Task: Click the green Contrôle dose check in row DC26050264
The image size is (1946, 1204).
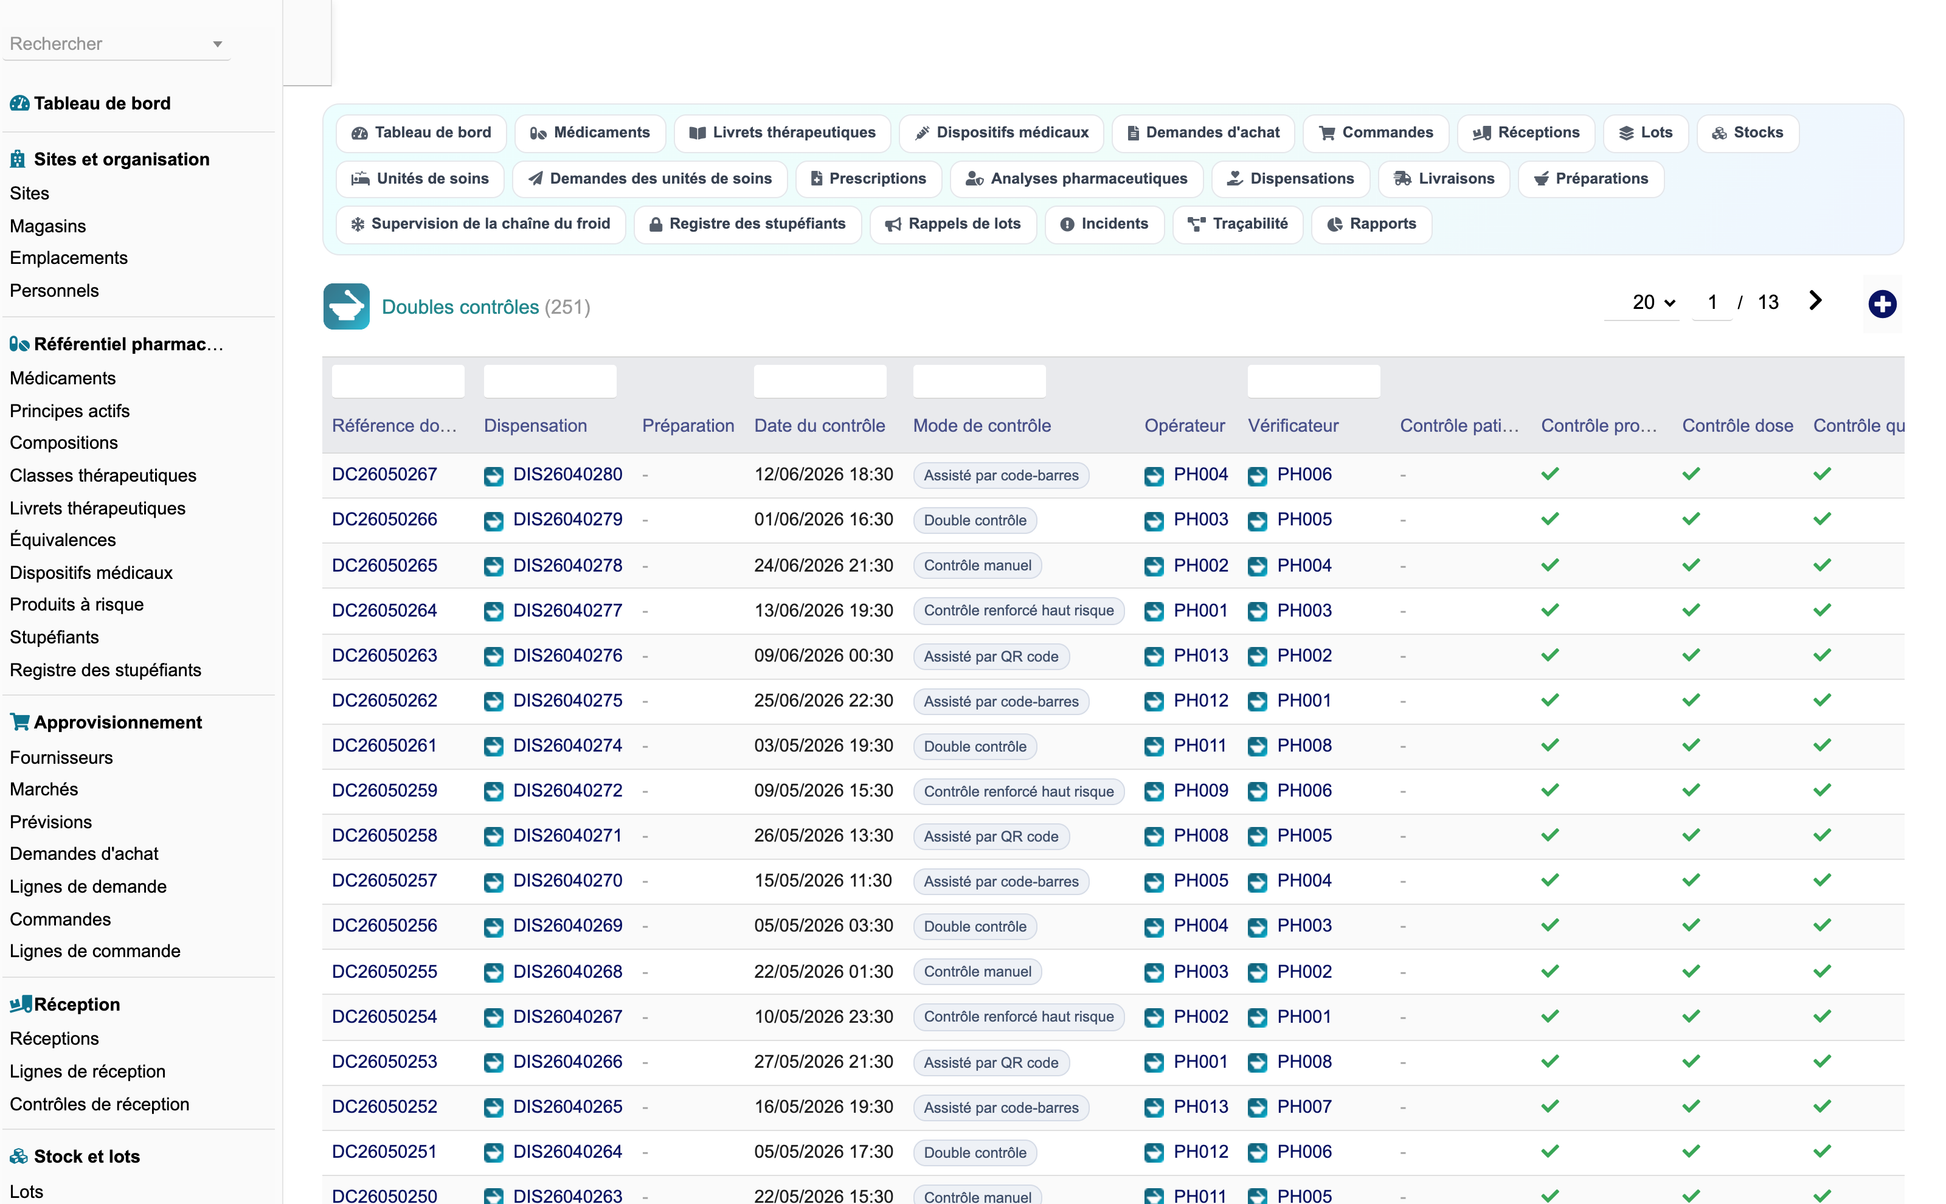Action: coord(1691,610)
